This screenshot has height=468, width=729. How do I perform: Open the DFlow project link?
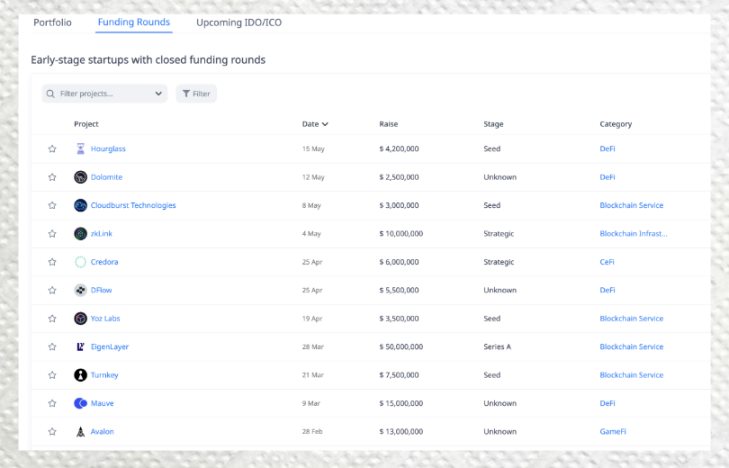tap(105, 290)
